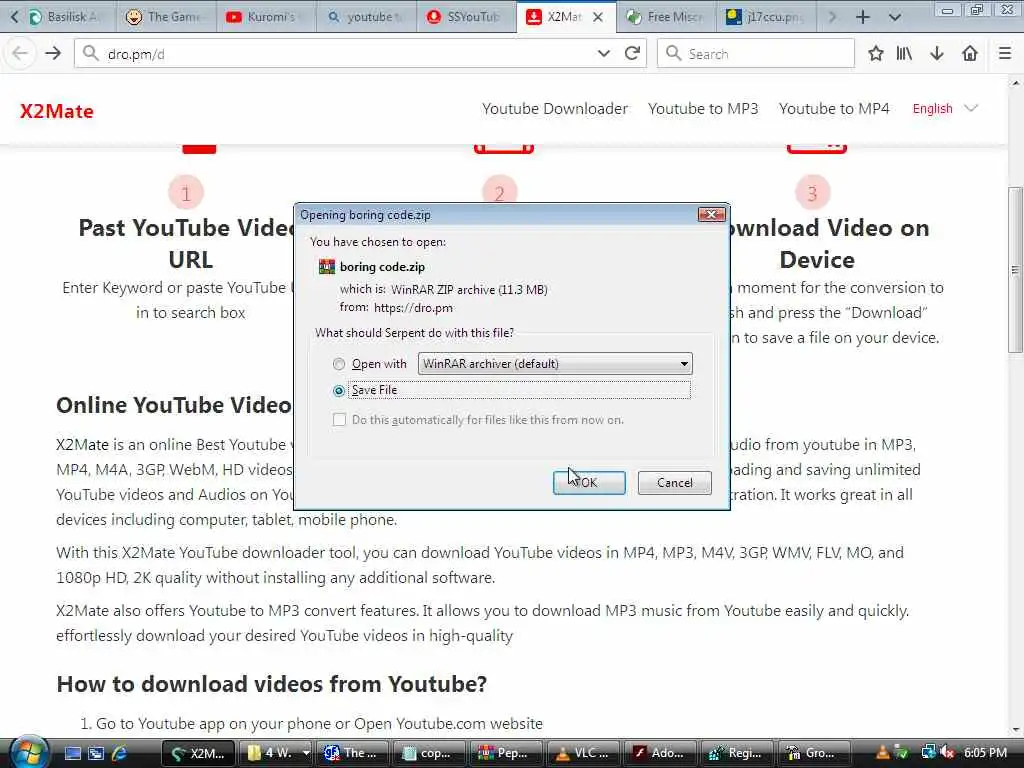Image resolution: width=1024 pixels, height=768 pixels.
Task: Open the WinRAR archiver application dropdown
Action: tap(554, 364)
